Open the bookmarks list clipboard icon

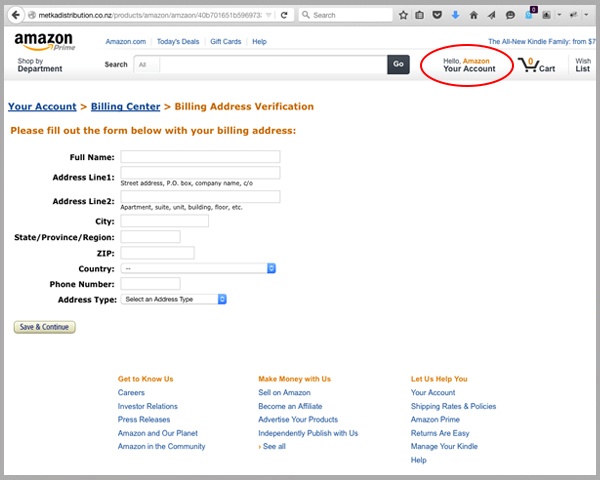(x=419, y=15)
